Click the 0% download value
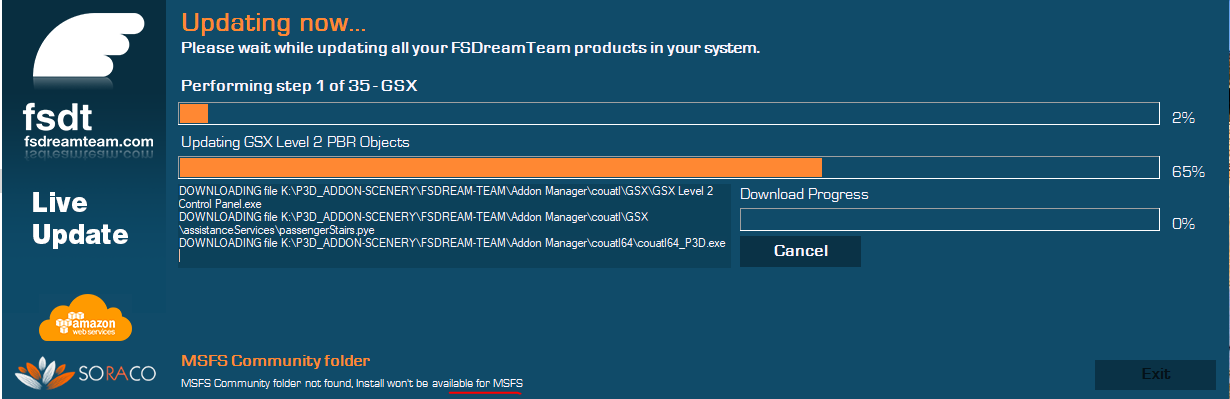Image resolution: width=1230 pixels, height=399 pixels. click(1184, 223)
